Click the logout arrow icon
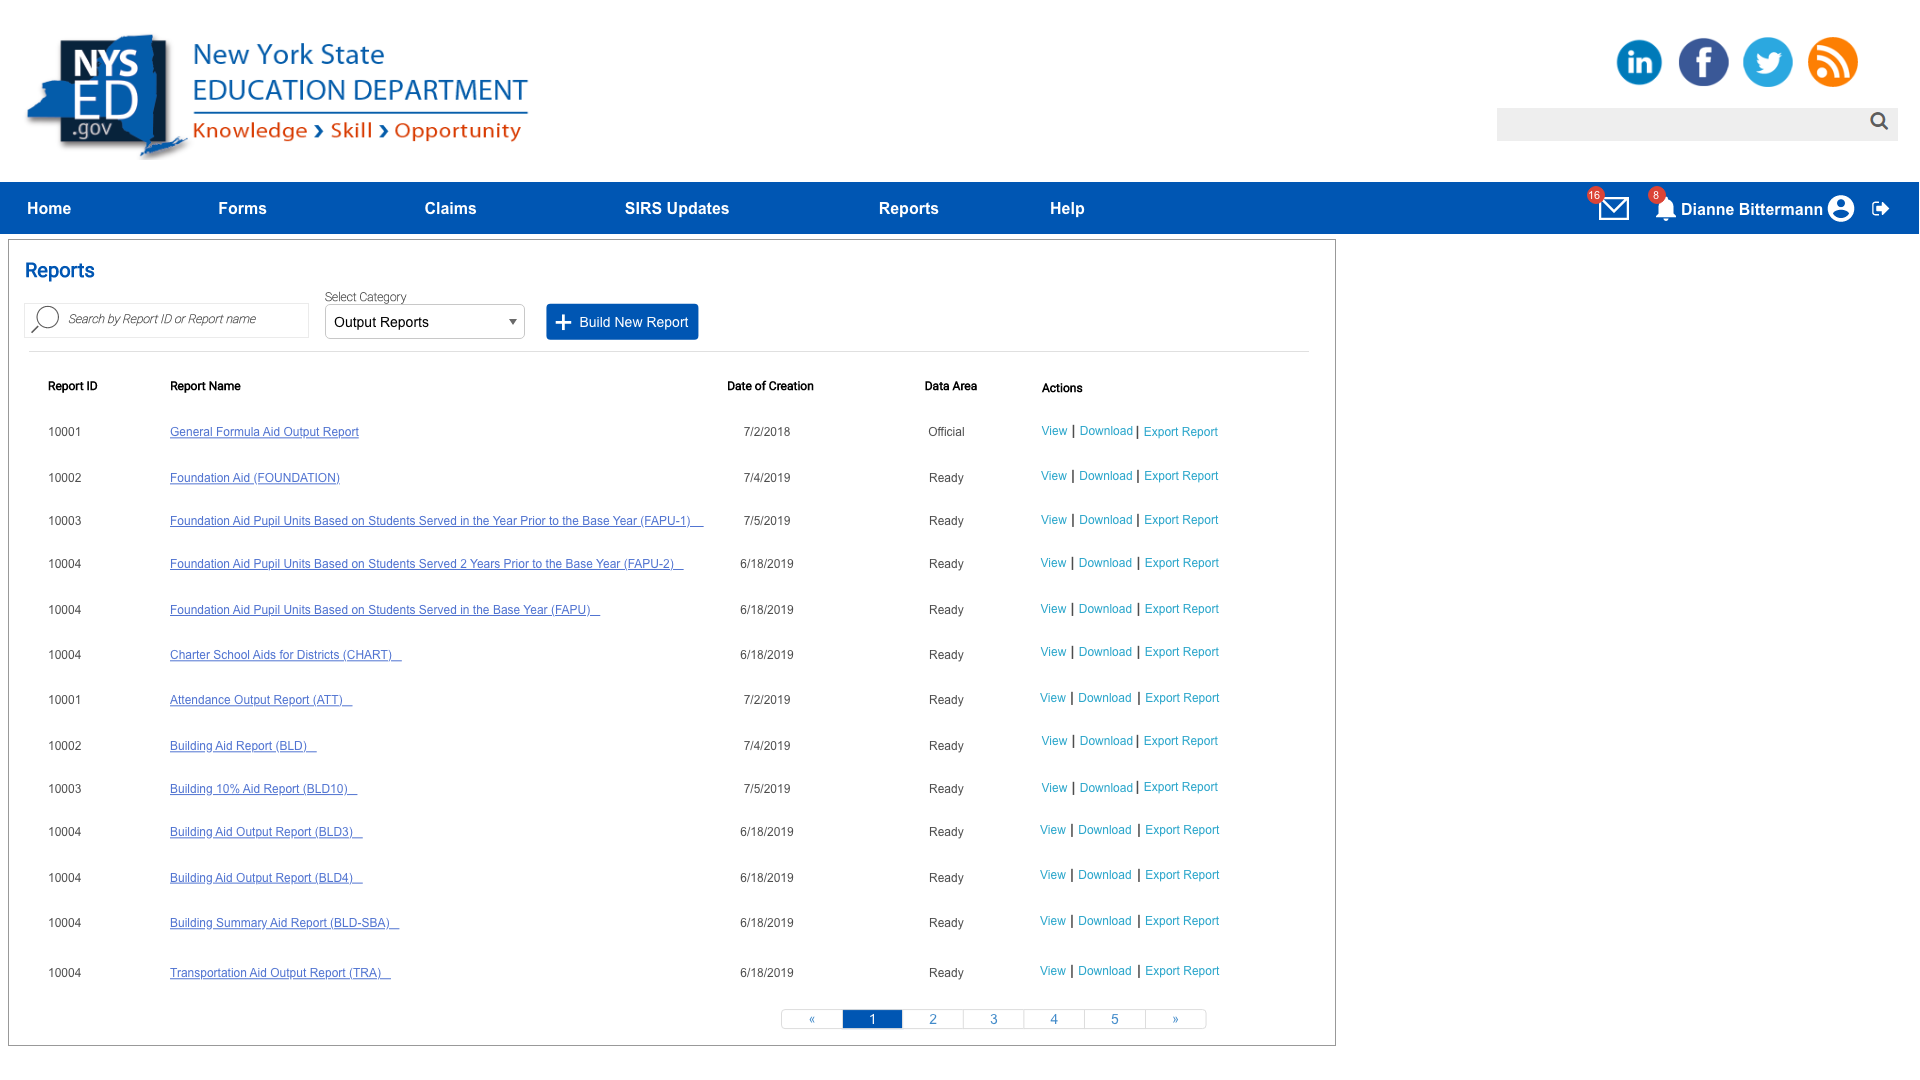 pos(1880,208)
